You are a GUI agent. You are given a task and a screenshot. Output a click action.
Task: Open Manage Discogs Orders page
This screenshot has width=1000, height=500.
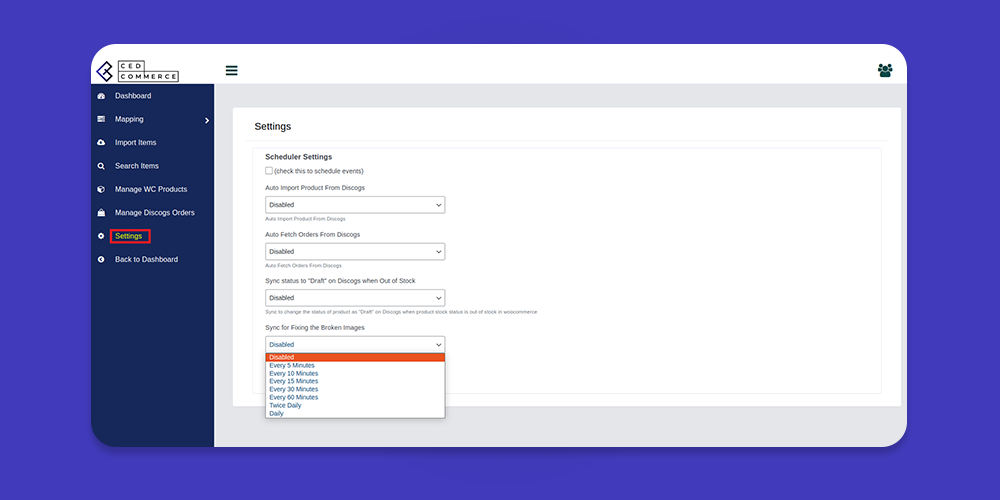(155, 212)
